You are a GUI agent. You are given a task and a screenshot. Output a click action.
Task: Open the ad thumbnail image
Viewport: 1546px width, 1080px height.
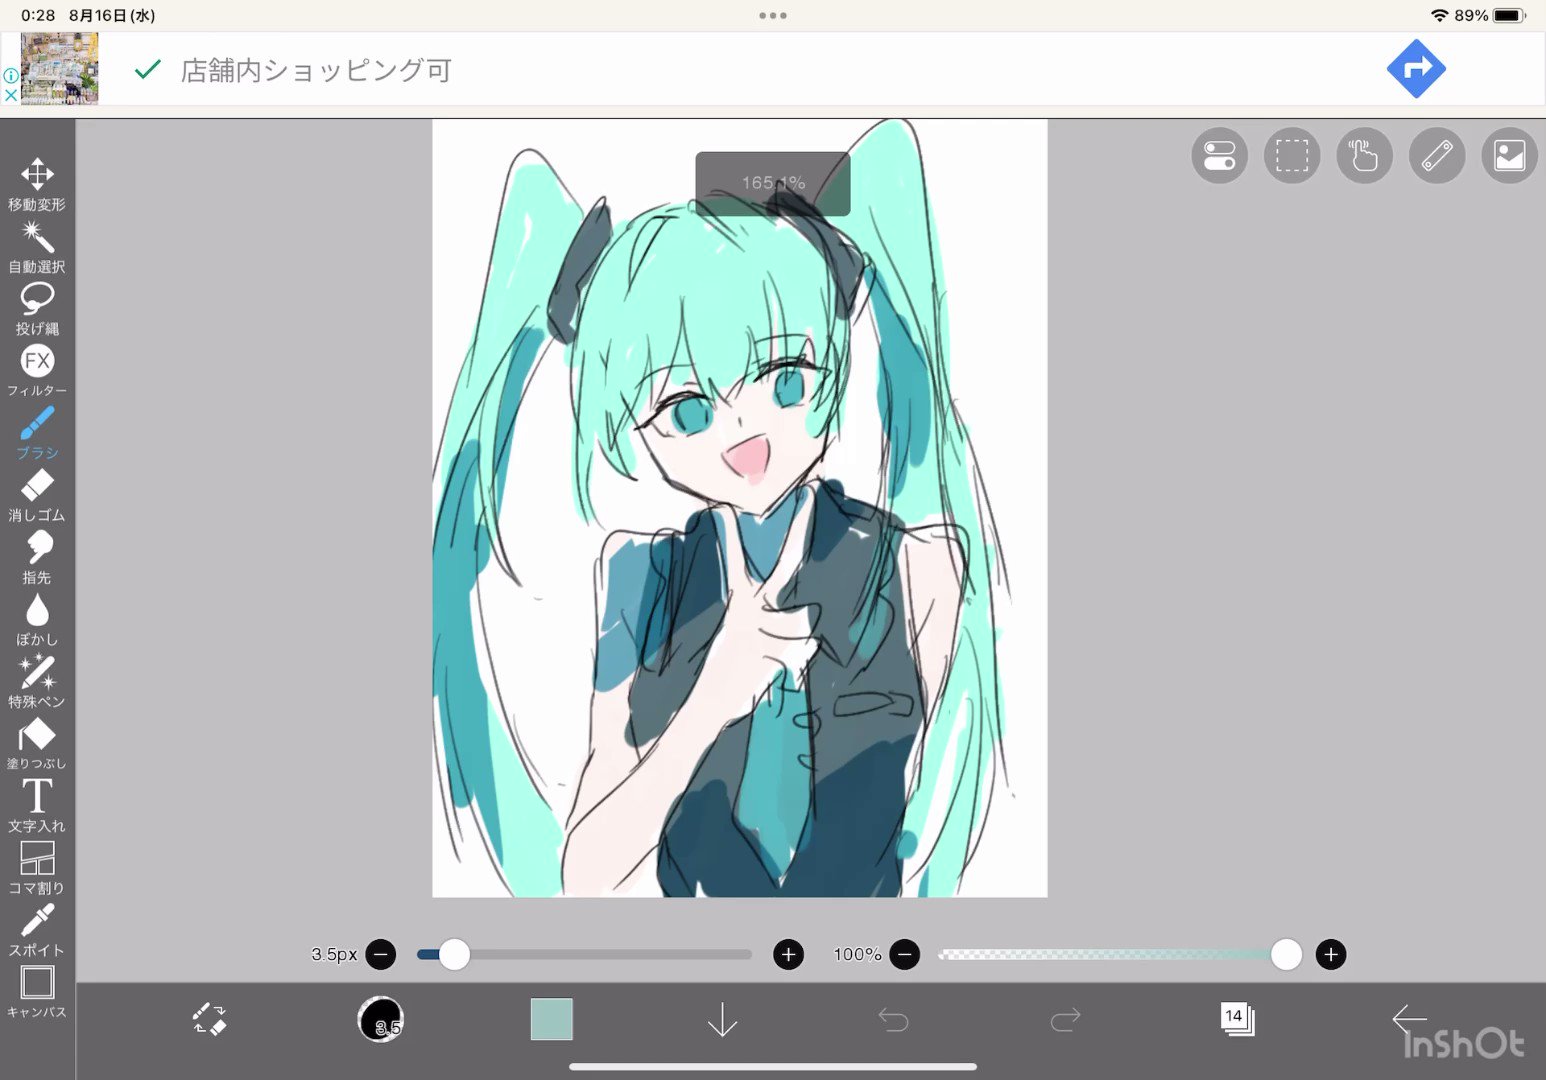(x=60, y=69)
